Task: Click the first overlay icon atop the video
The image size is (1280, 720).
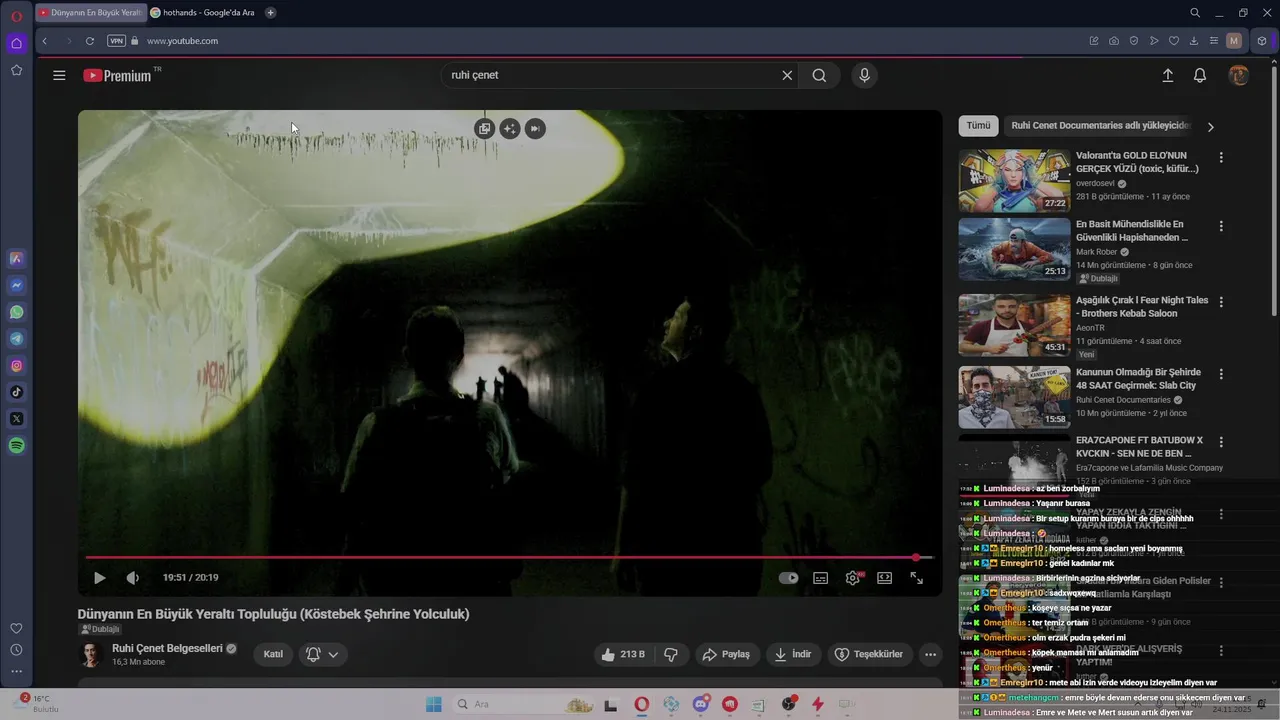Action: coord(485,128)
